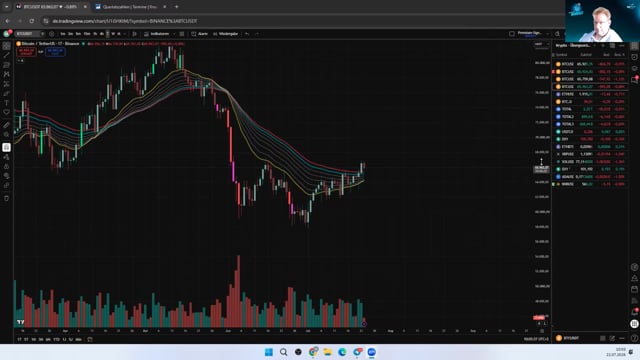Start the Wiedergabe replay mode
This screenshot has width=640, height=360.
click(225, 34)
